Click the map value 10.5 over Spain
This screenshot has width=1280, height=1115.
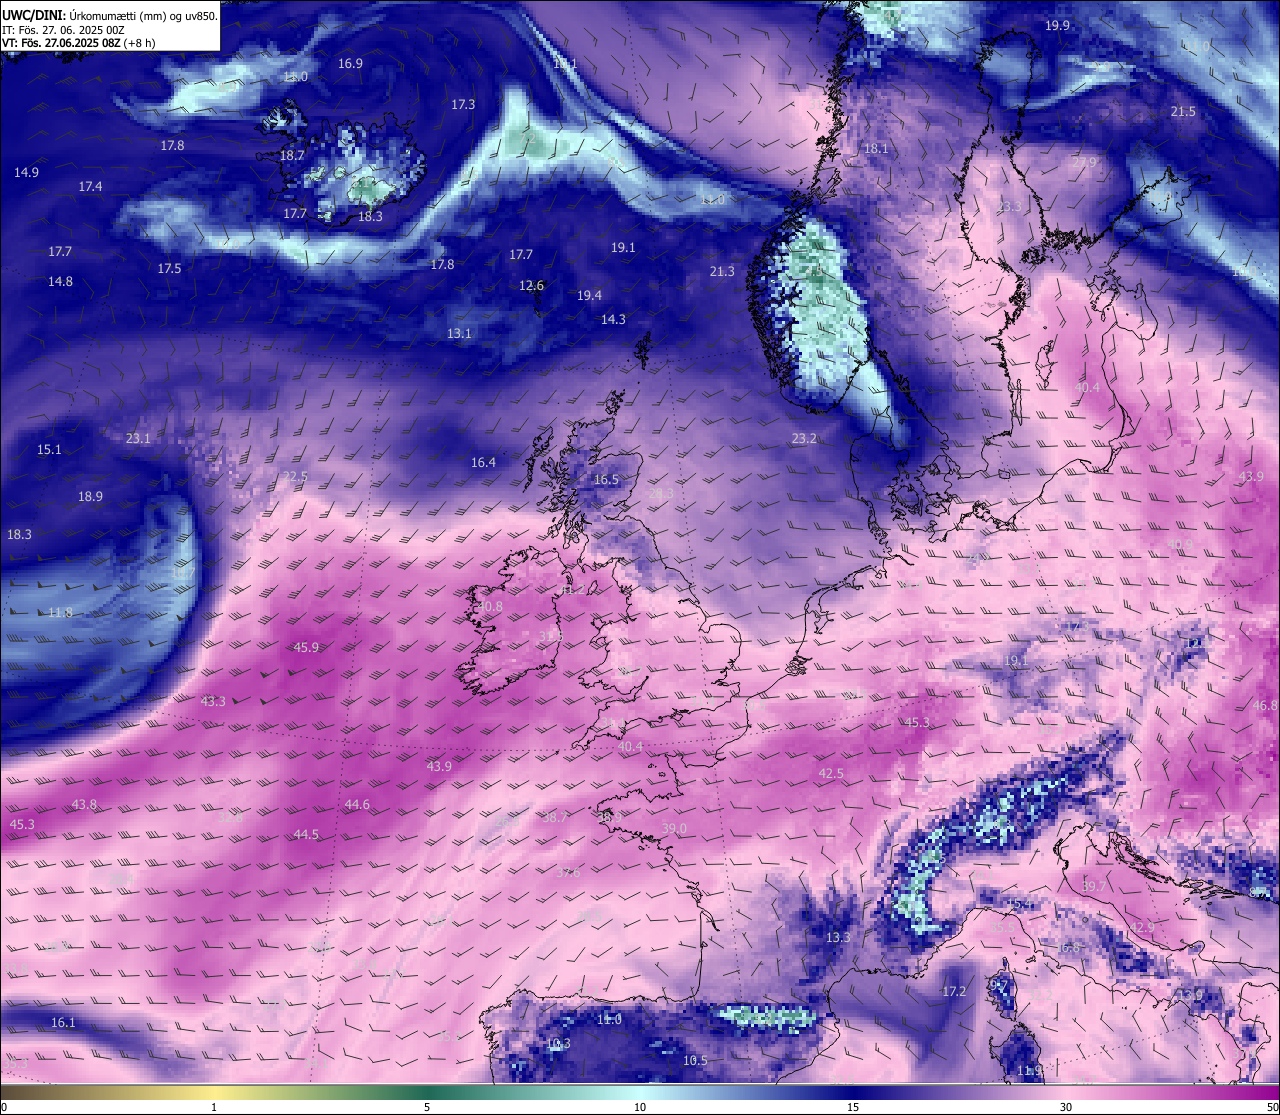tap(695, 1061)
